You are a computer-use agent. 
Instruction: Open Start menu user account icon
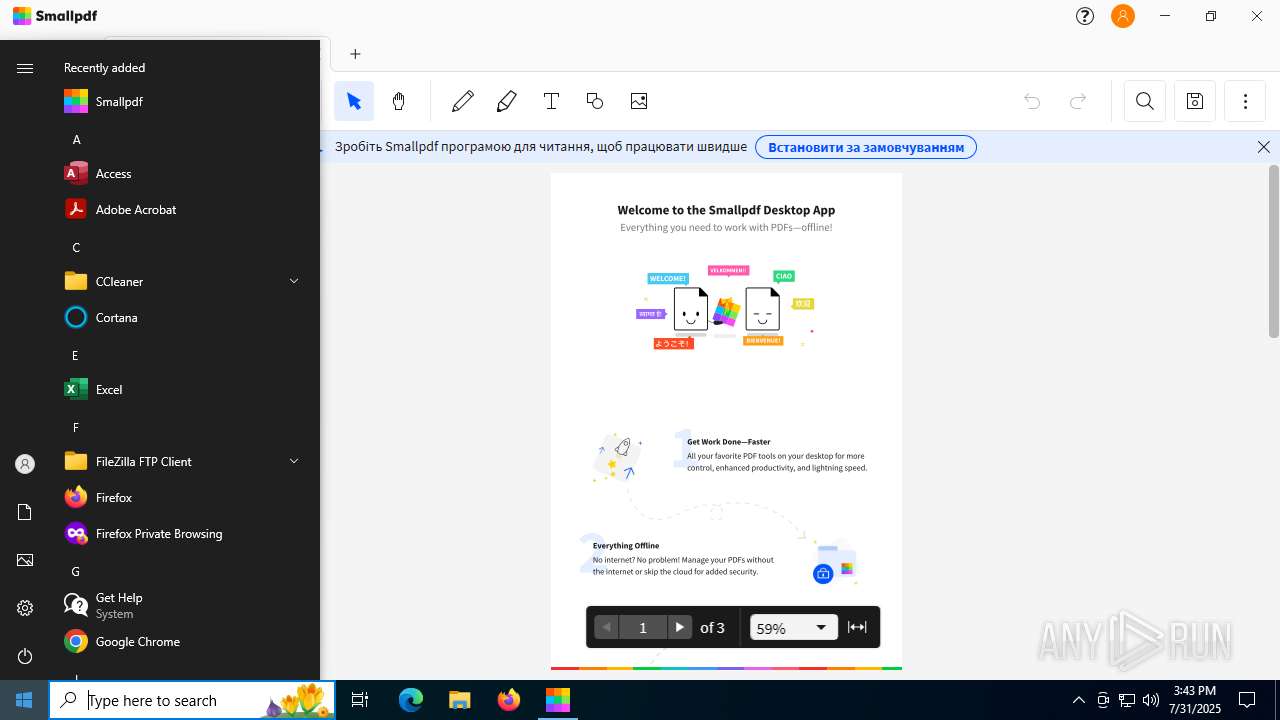[x=25, y=464]
